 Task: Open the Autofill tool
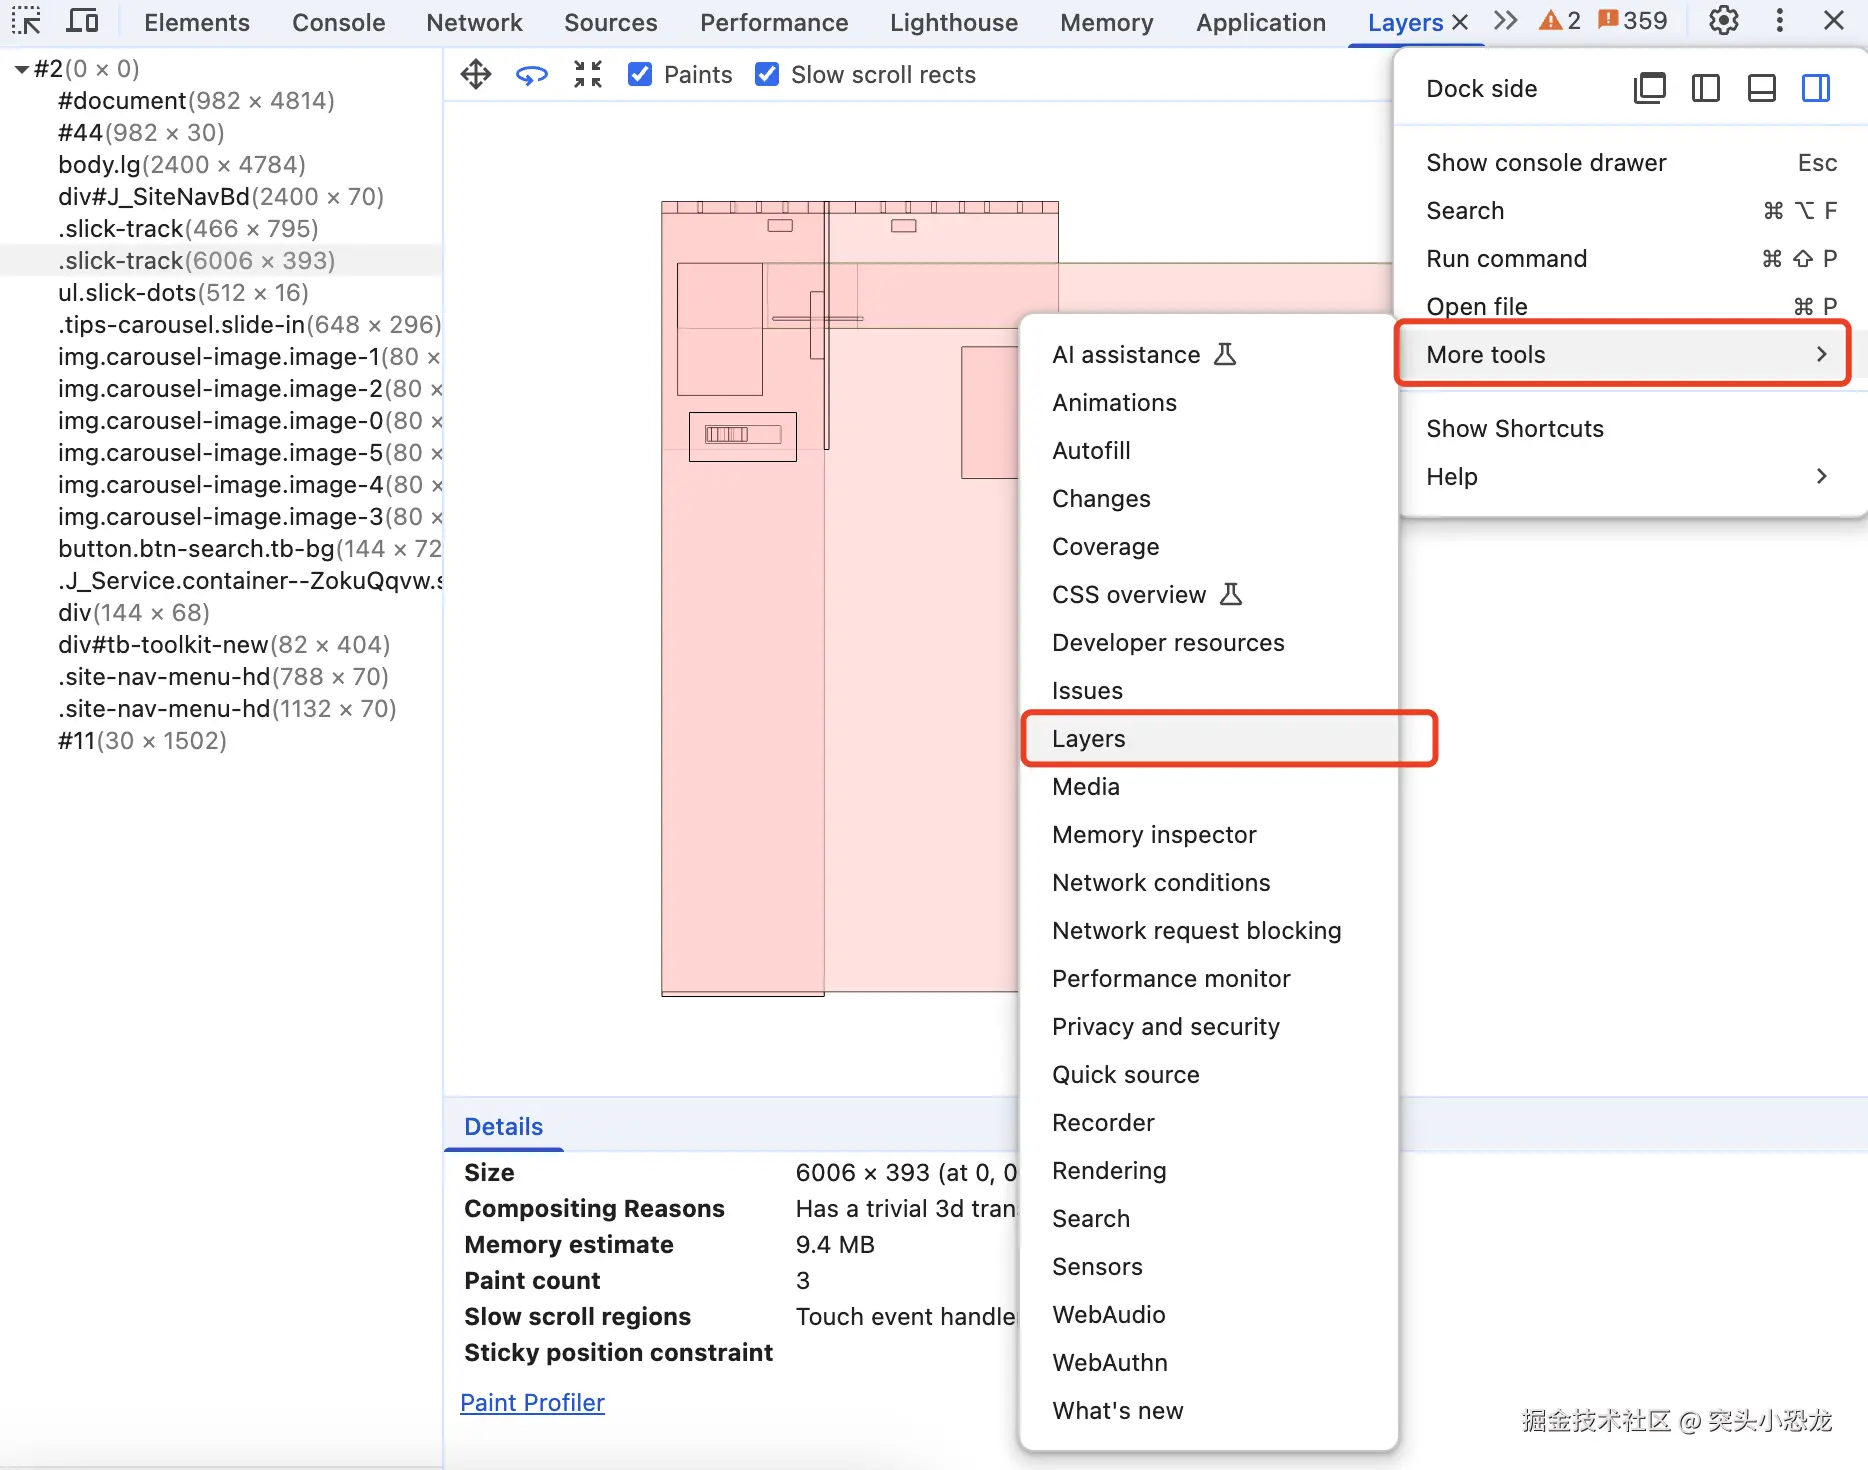tap(1208, 451)
